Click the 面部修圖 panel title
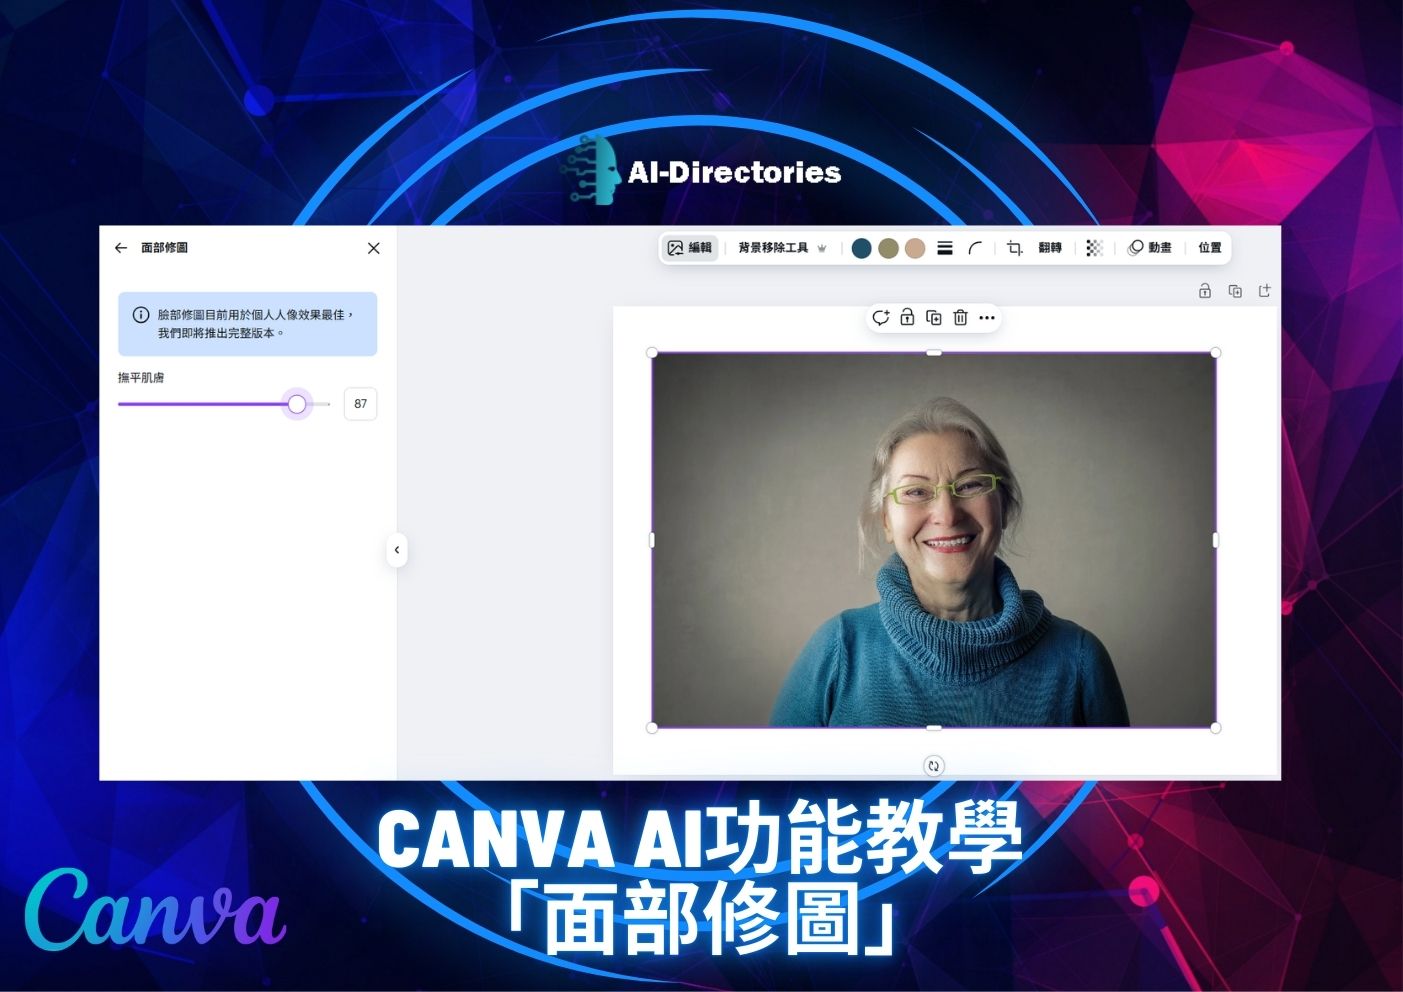The height and width of the screenshot is (992, 1403). [x=164, y=248]
